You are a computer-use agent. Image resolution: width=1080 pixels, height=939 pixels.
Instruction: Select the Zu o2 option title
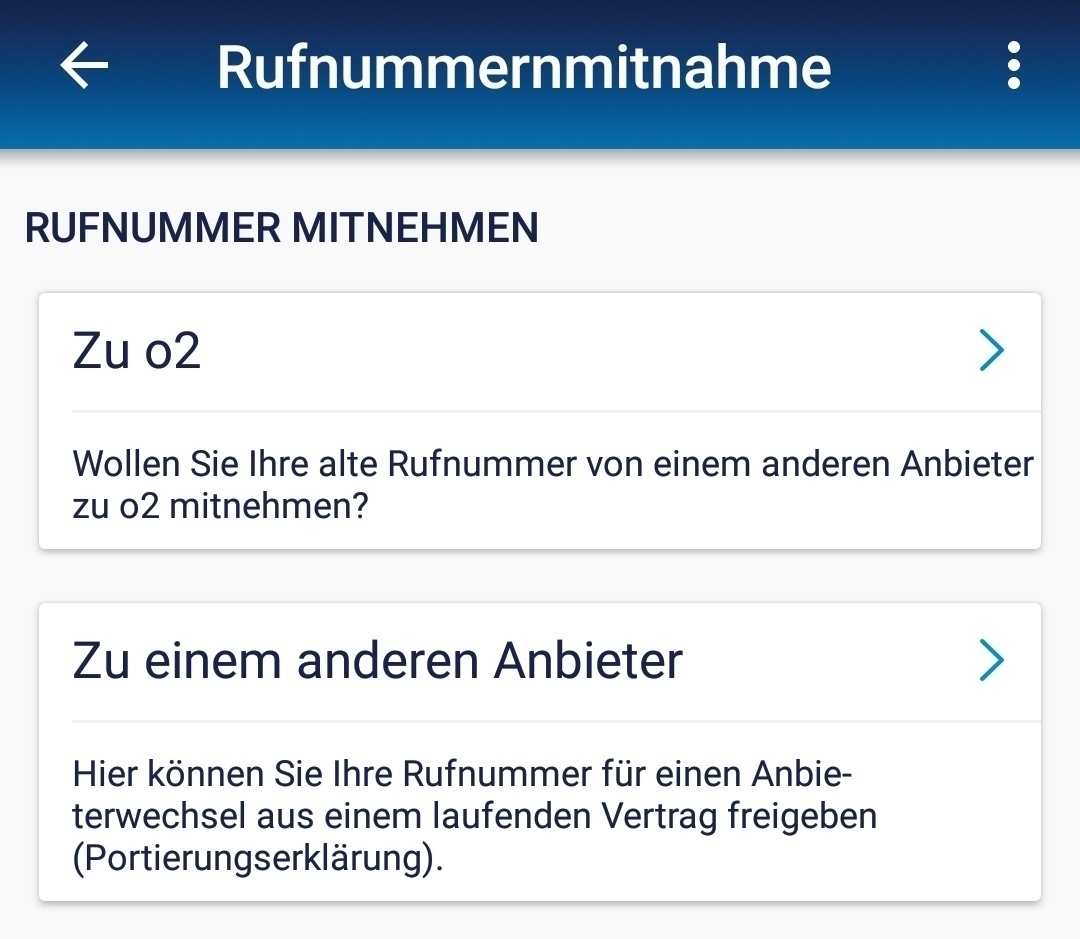click(136, 351)
